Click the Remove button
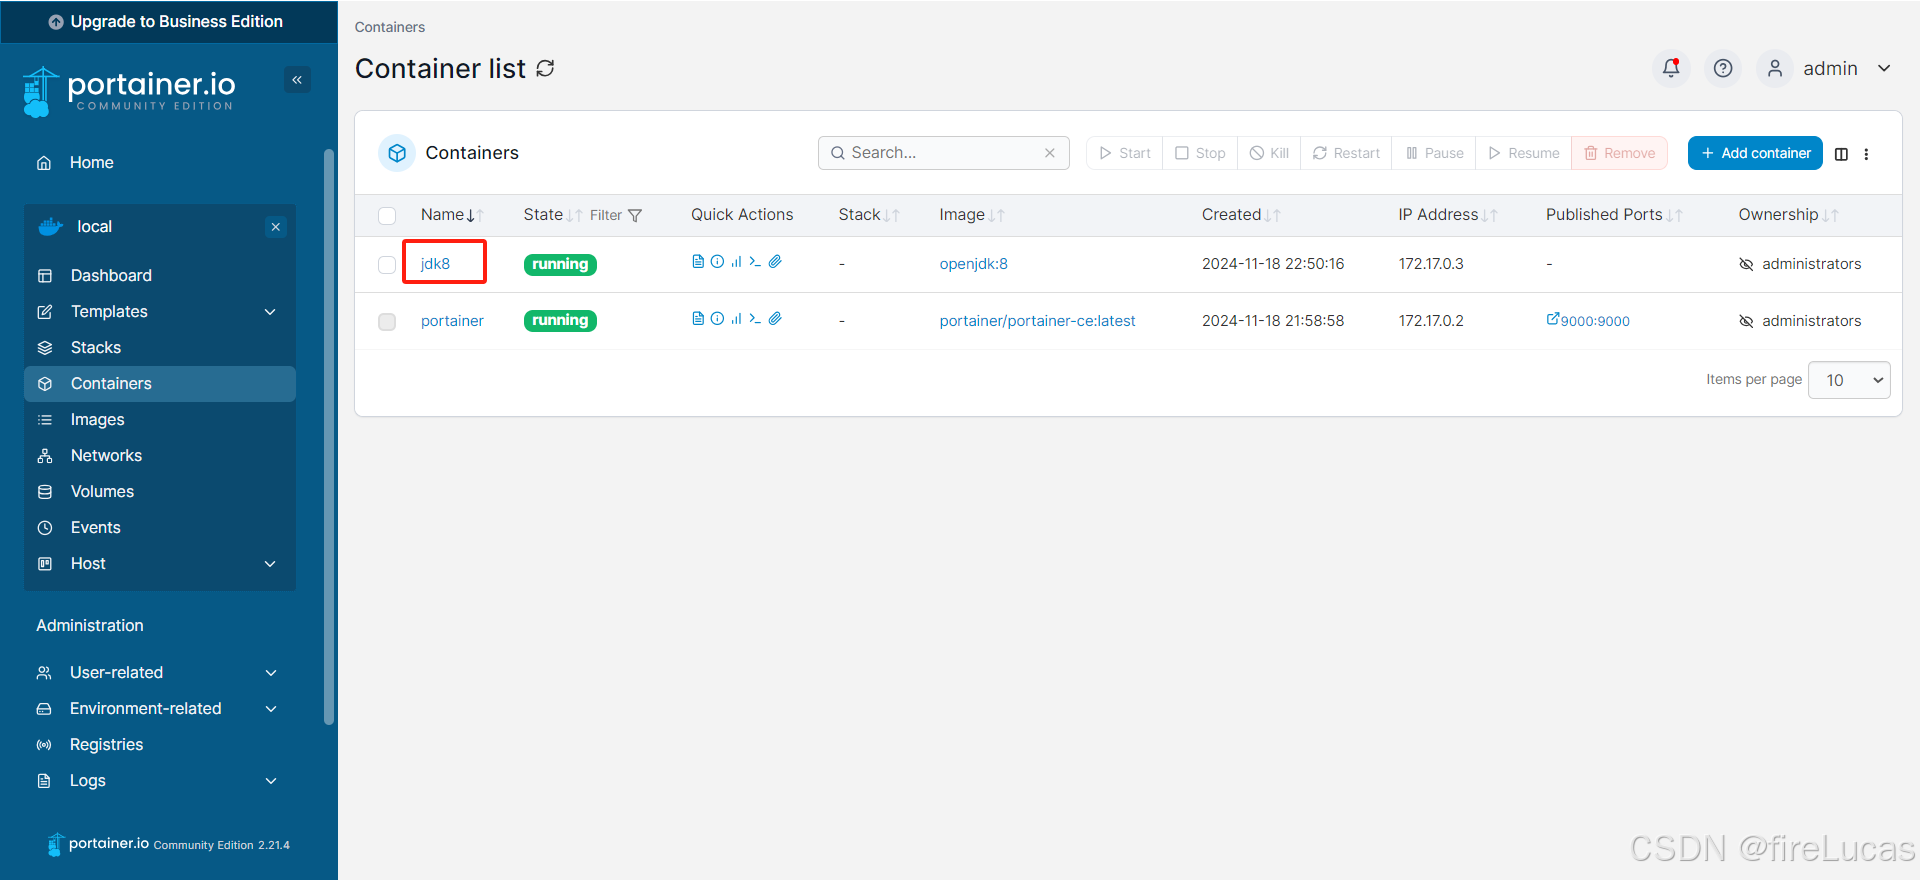This screenshot has height=880, width=1920. click(x=1619, y=153)
